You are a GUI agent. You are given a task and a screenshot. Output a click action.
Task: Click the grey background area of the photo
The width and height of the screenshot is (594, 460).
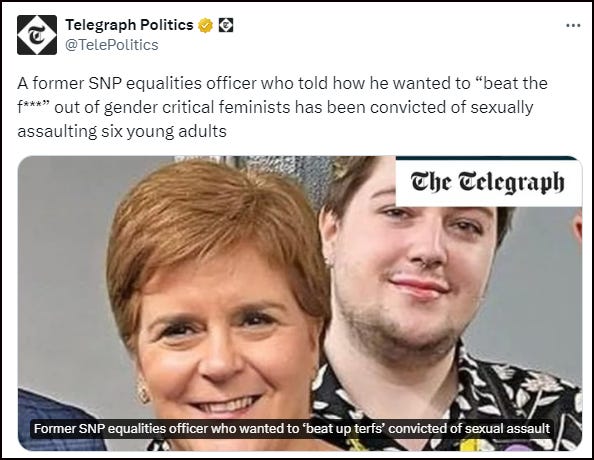(63, 265)
